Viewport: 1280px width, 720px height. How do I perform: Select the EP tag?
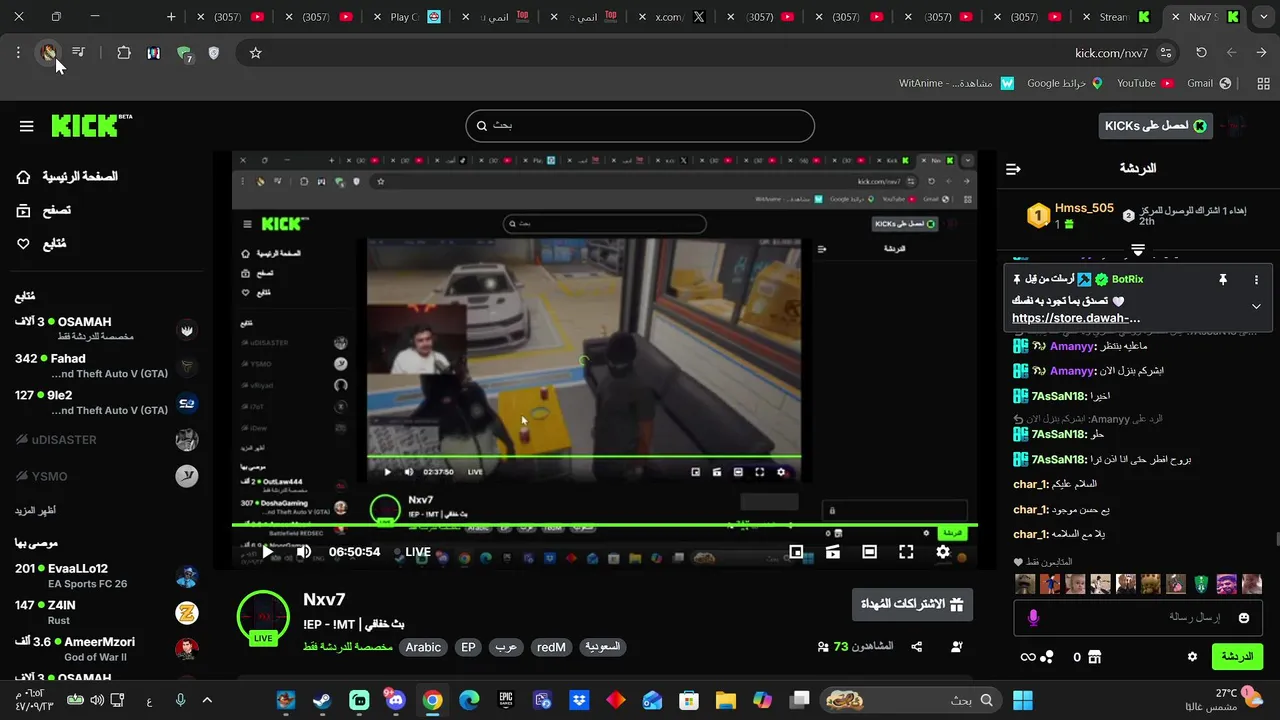468,647
